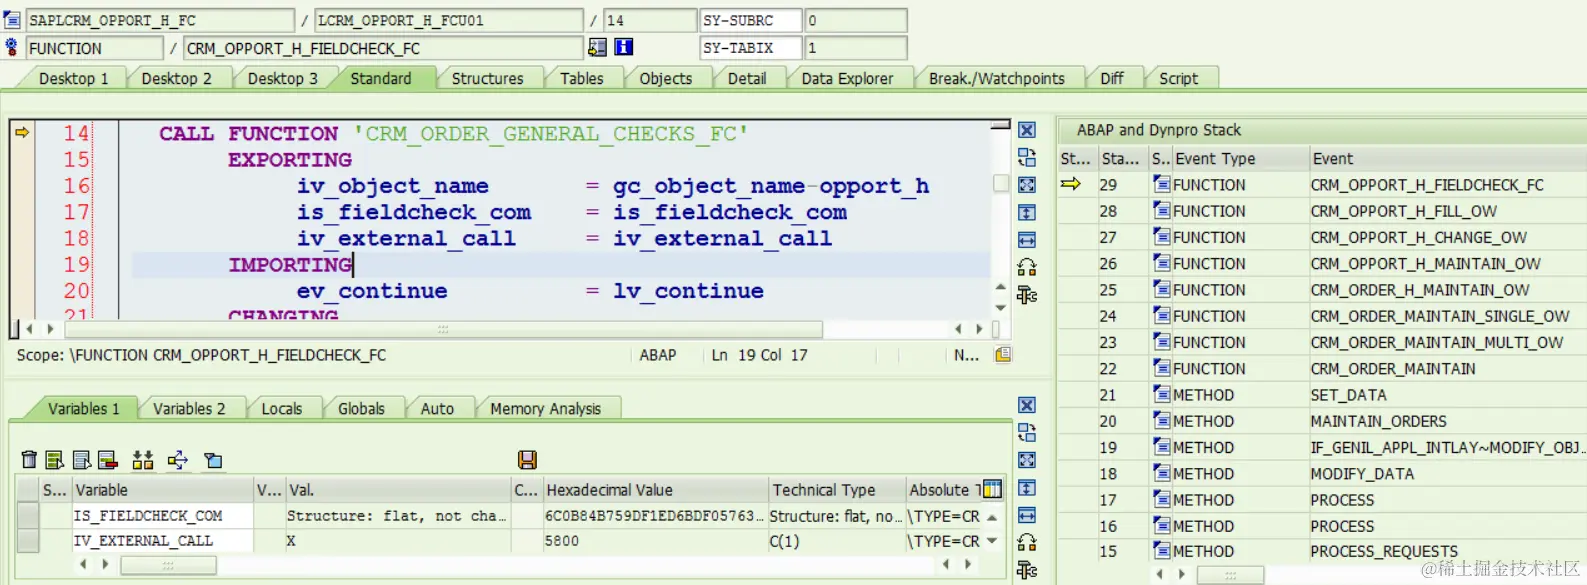The height and width of the screenshot is (585, 1587).
Task: Click the headset services icon beside source code
Action: [x=1027, y=267]
